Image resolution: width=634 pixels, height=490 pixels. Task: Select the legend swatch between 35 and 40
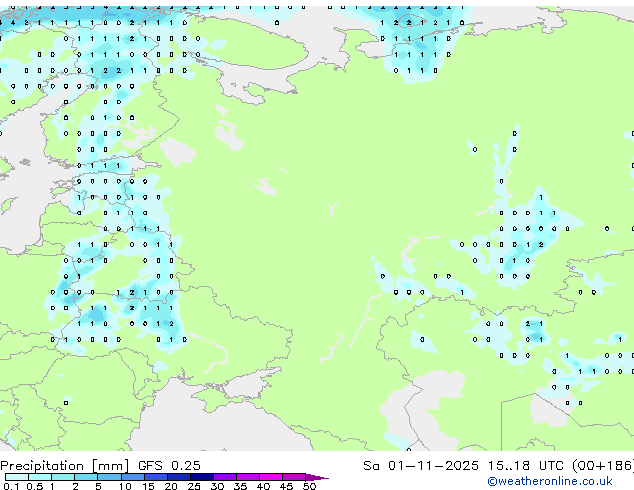point(247,477)
